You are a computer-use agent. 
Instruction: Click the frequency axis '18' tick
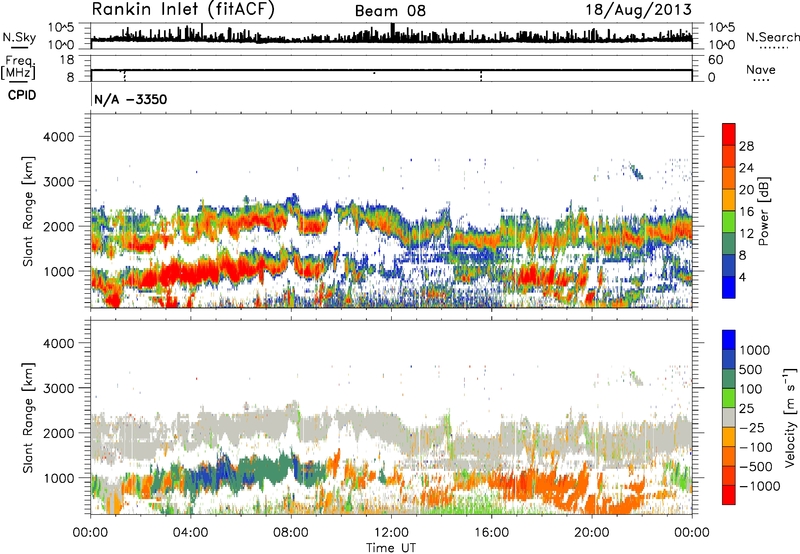coord(67,60)
